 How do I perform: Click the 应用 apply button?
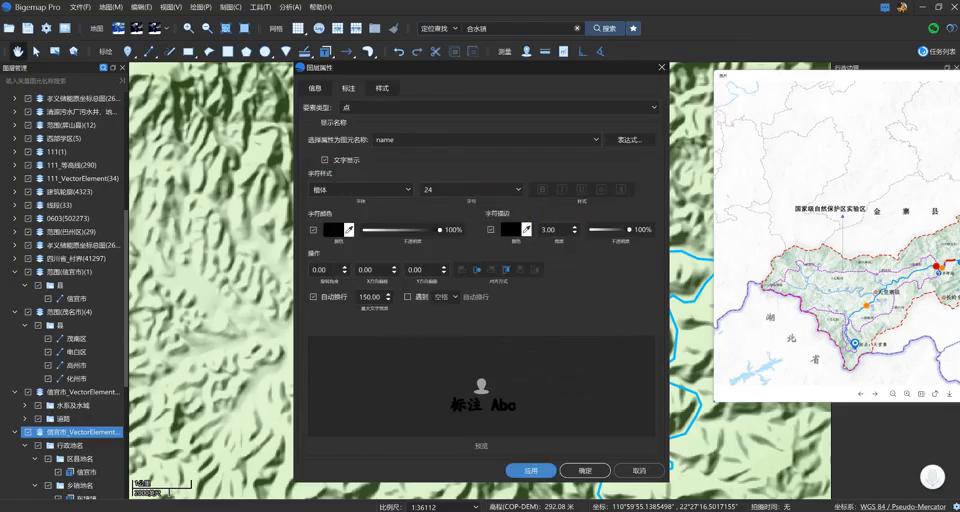531,471
